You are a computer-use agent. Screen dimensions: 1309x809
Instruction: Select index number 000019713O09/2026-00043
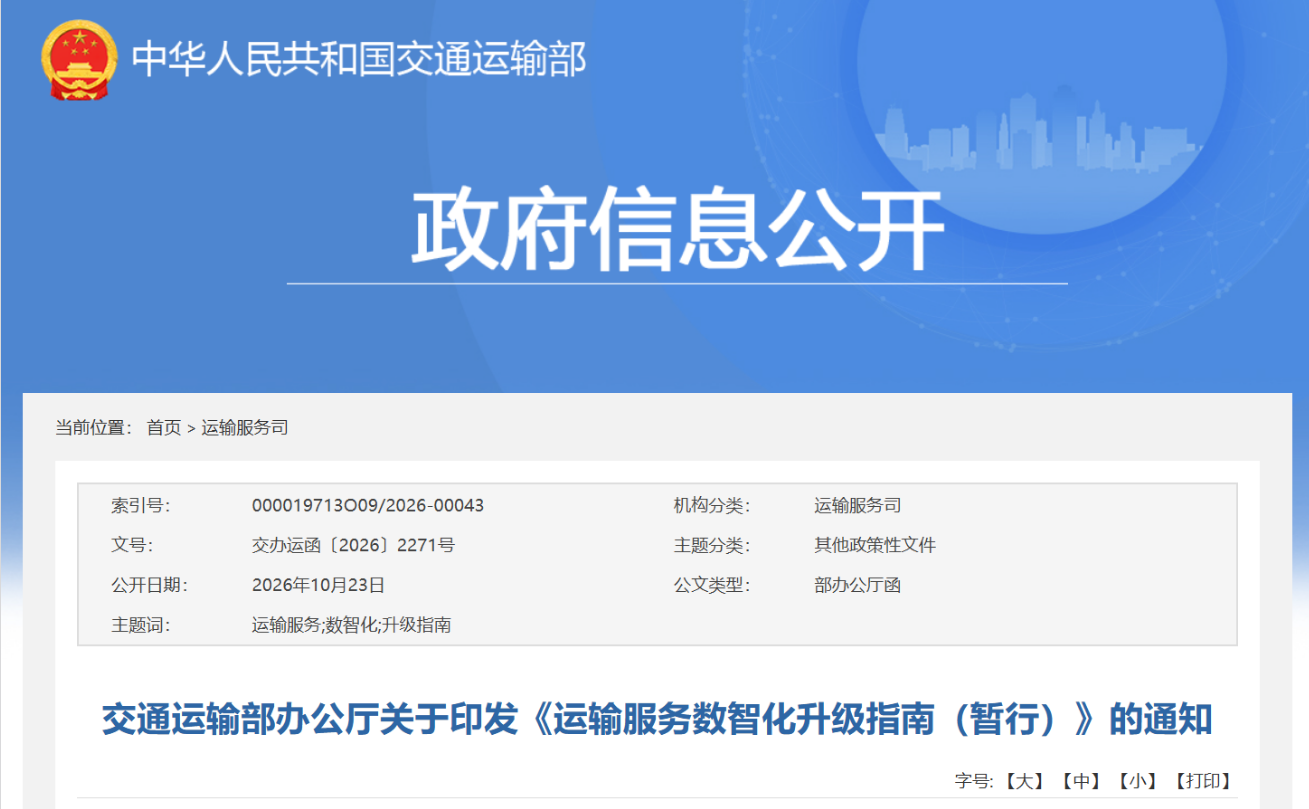coord(368,506)
